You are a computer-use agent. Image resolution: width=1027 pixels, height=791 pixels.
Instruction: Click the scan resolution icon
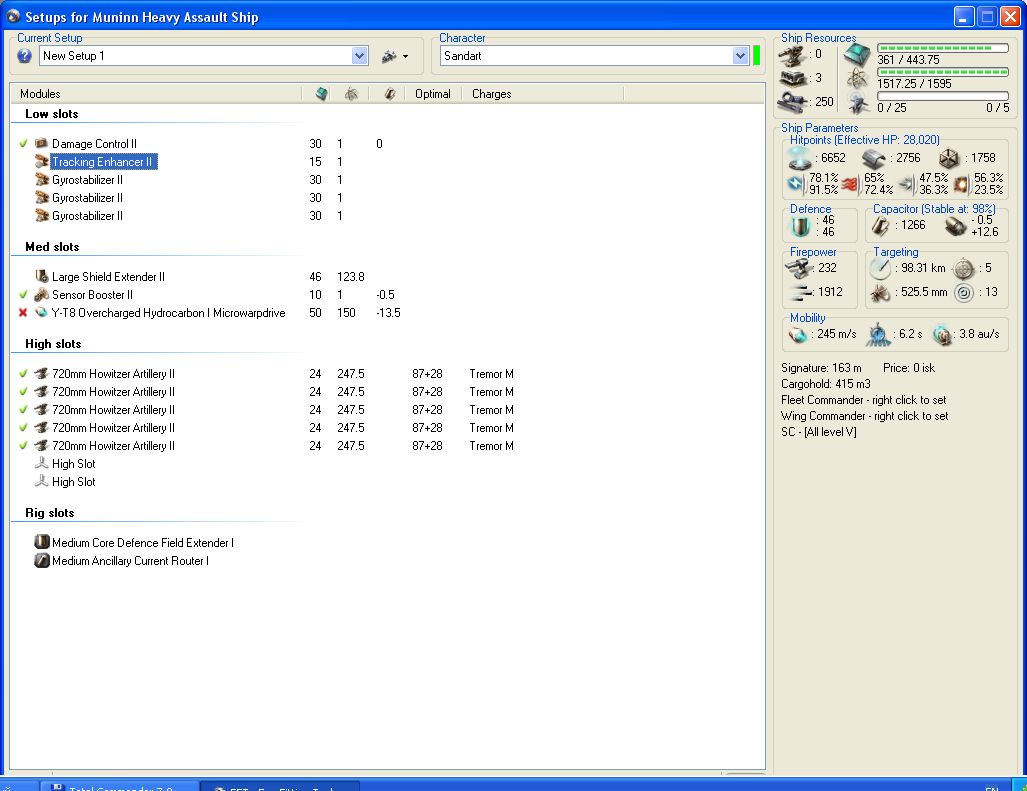pyautogui.click(x=880, y=293)
